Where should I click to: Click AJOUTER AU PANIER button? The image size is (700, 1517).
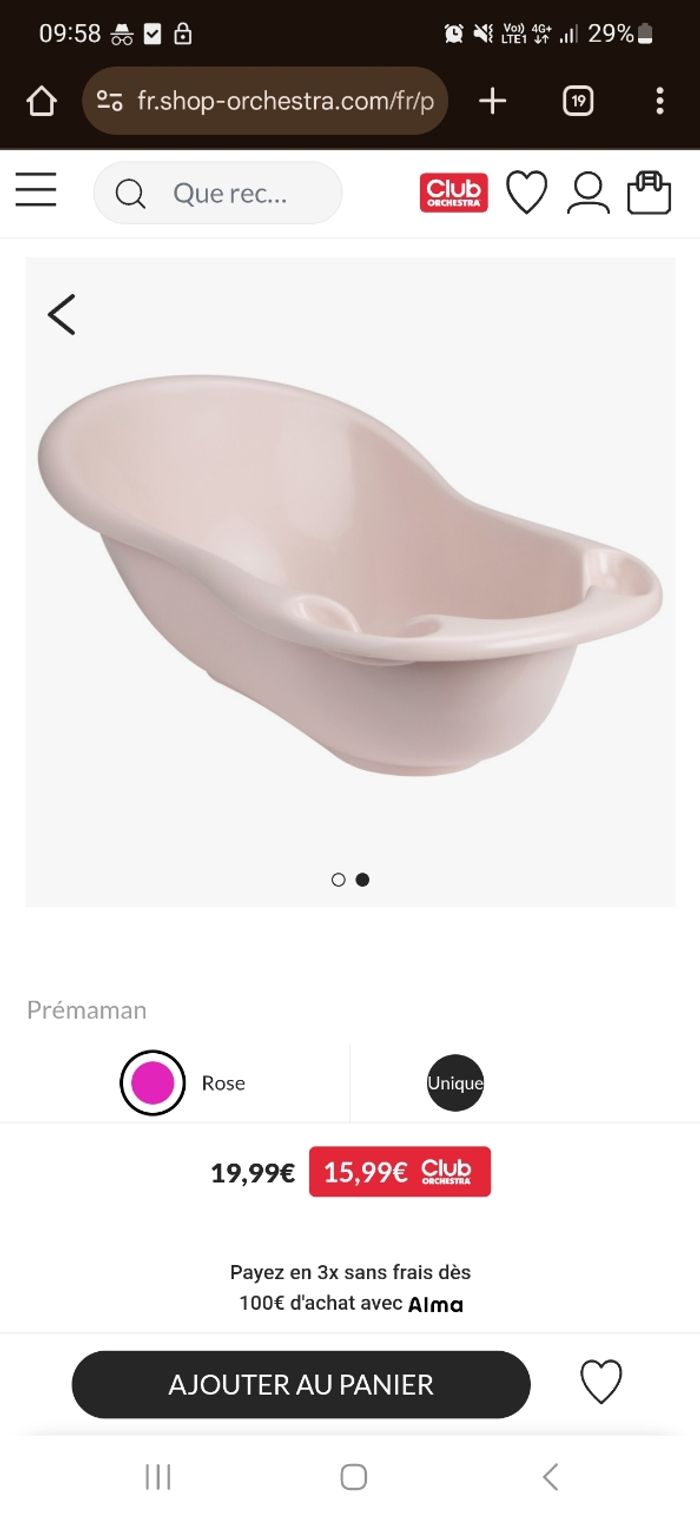pos(301,1384)
